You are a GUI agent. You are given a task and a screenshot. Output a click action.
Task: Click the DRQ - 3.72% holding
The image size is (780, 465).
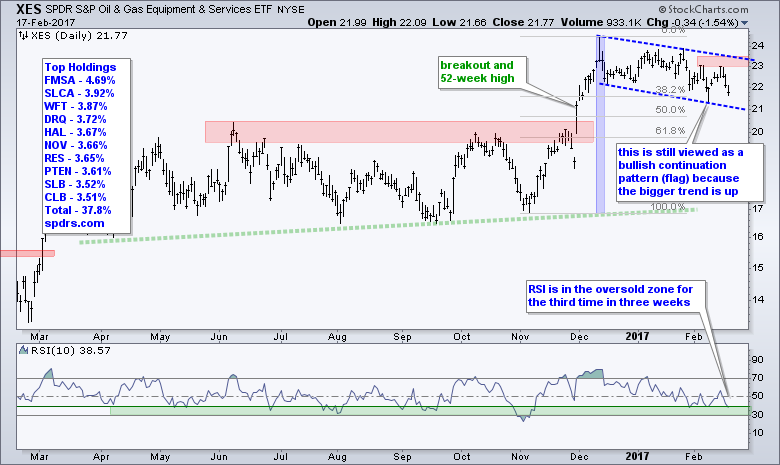(x=75, y=119)
